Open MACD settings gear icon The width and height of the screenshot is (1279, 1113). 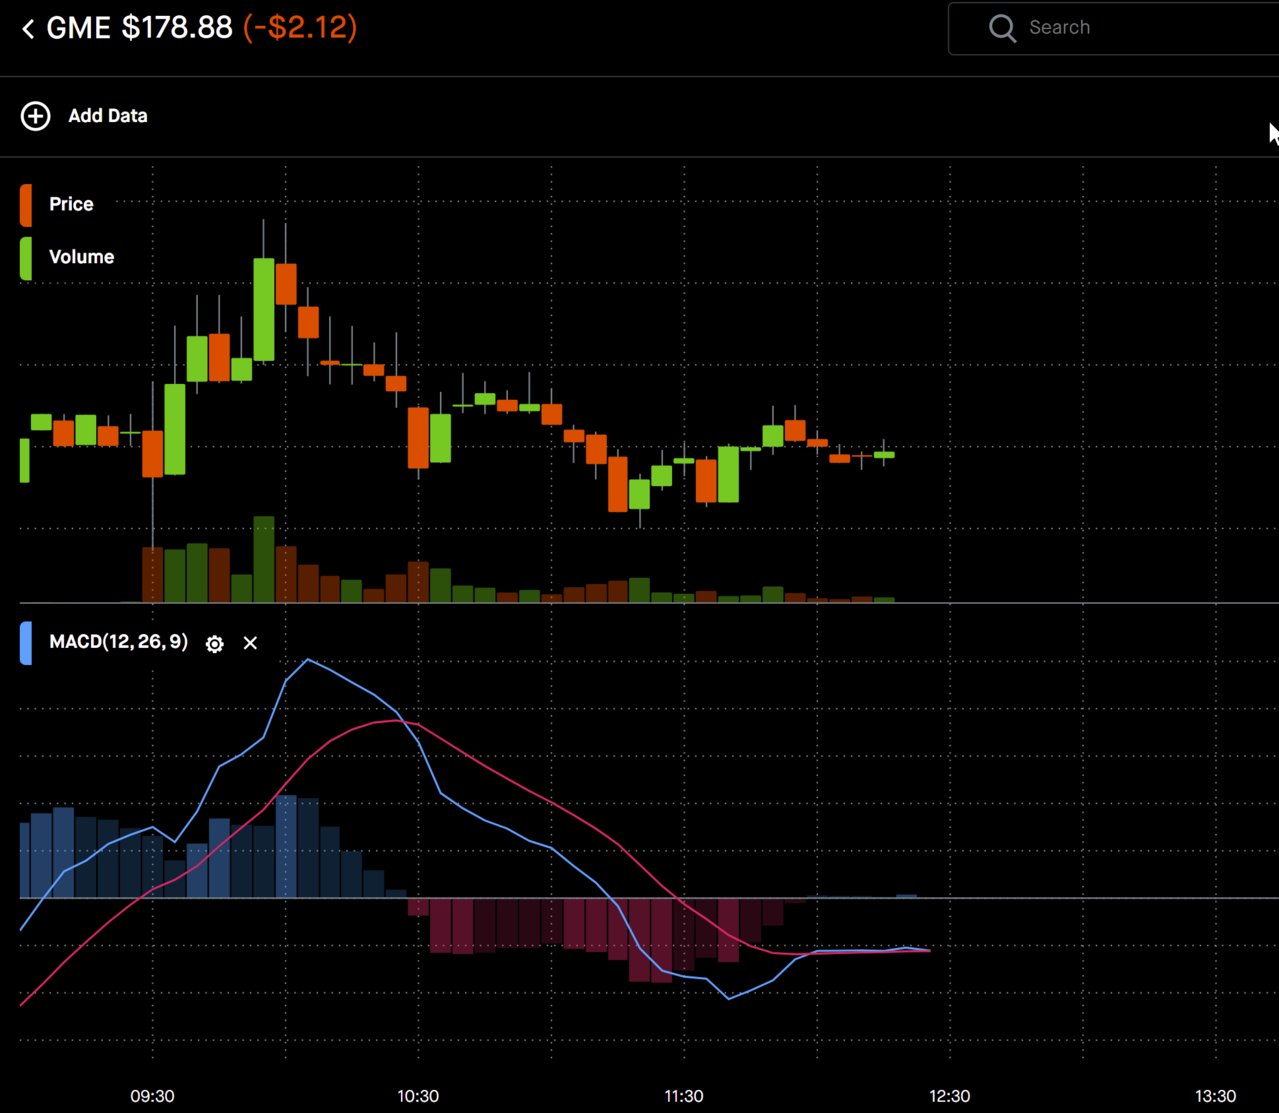coord(214,644)
